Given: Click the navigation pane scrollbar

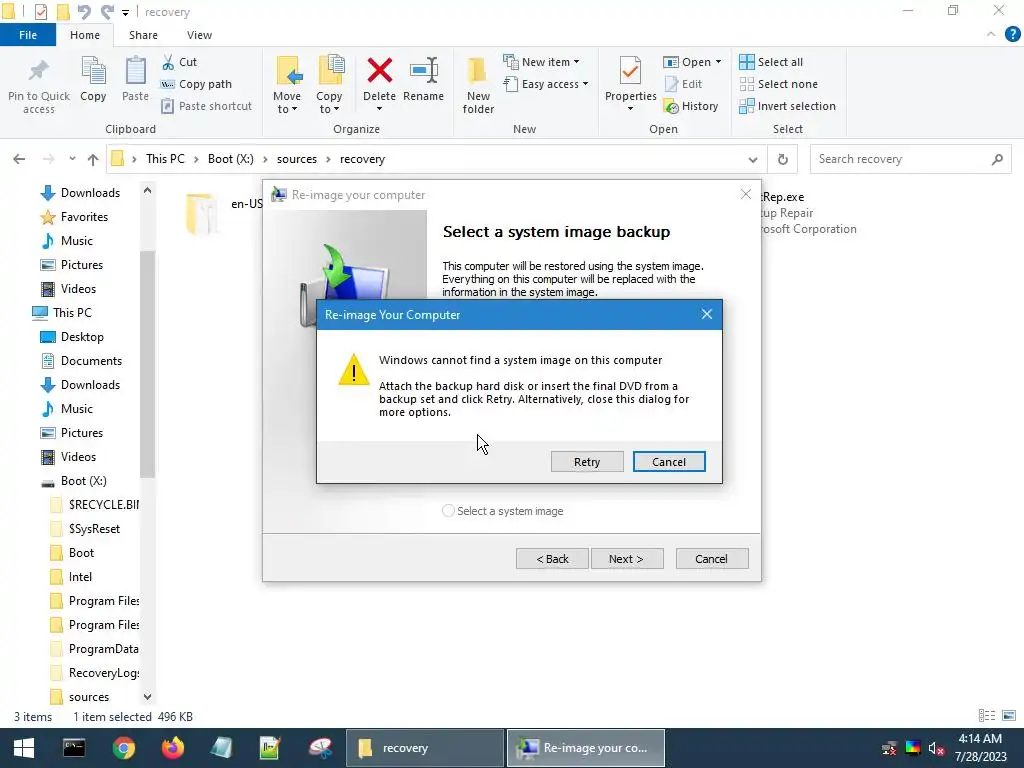Looking at the screenshot, I should click(148, 366).
